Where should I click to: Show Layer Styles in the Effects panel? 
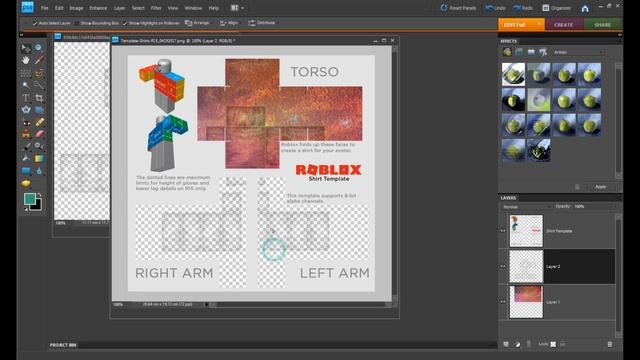[x=519, y=52]
